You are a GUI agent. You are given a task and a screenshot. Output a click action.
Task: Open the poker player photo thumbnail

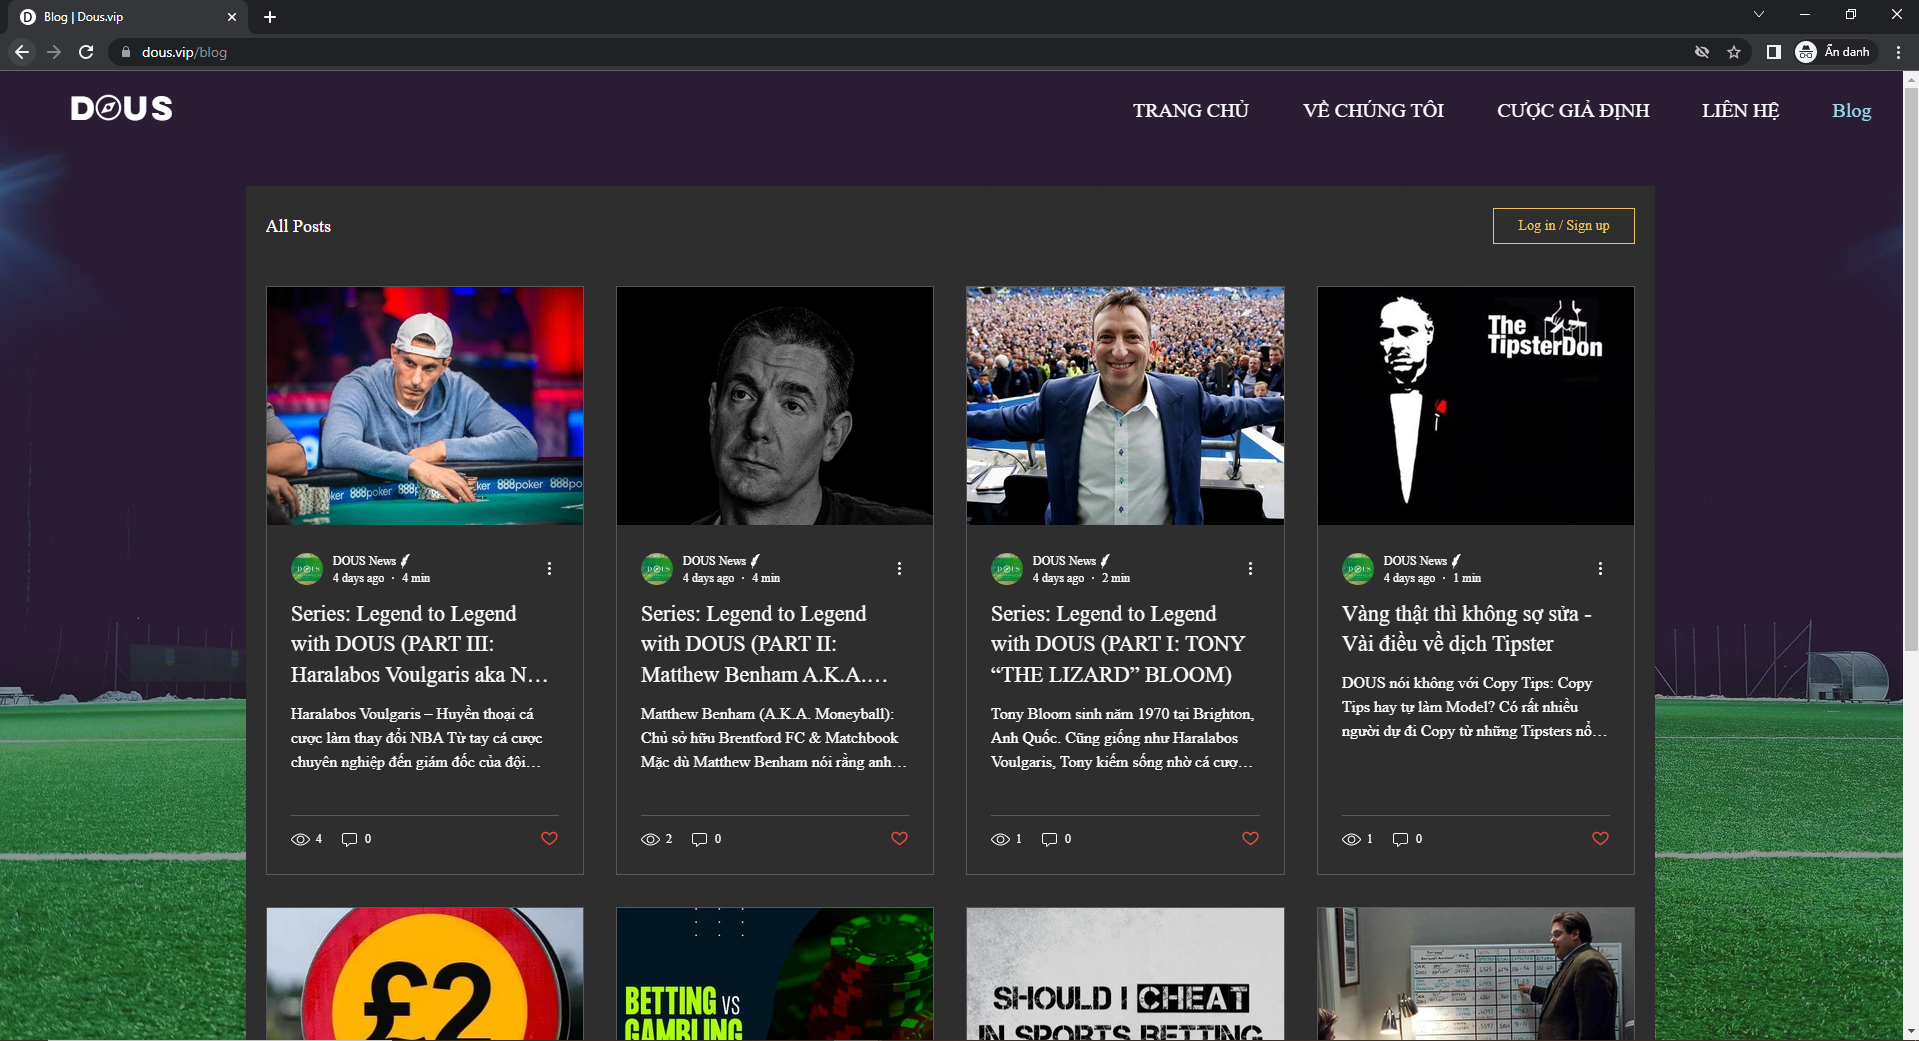[425, 406]
